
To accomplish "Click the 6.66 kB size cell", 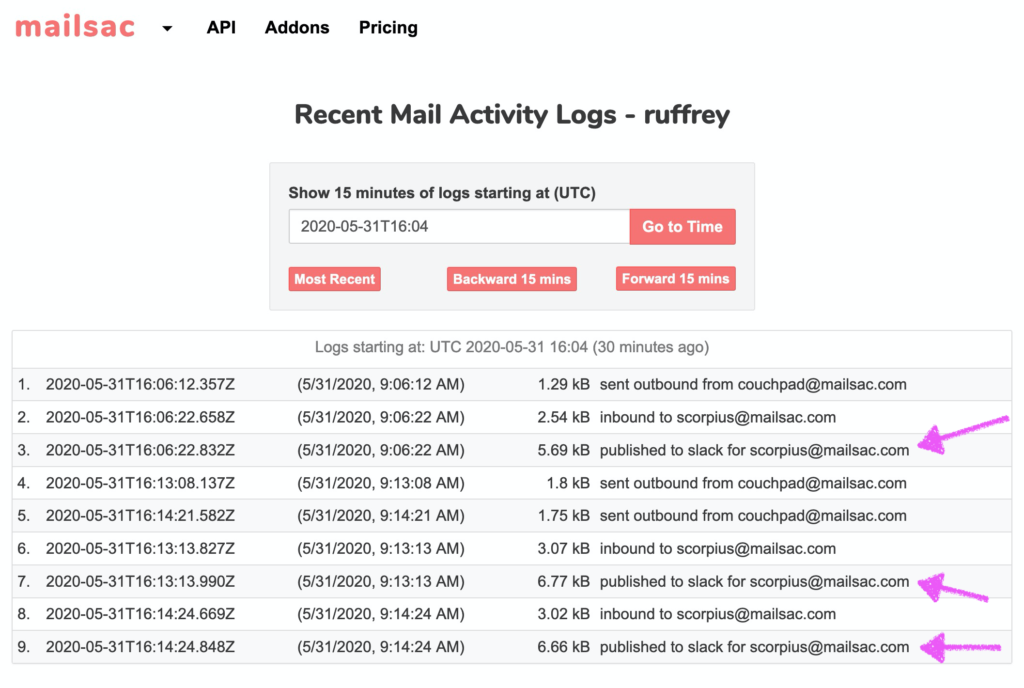I will click(x=564, y=647).
